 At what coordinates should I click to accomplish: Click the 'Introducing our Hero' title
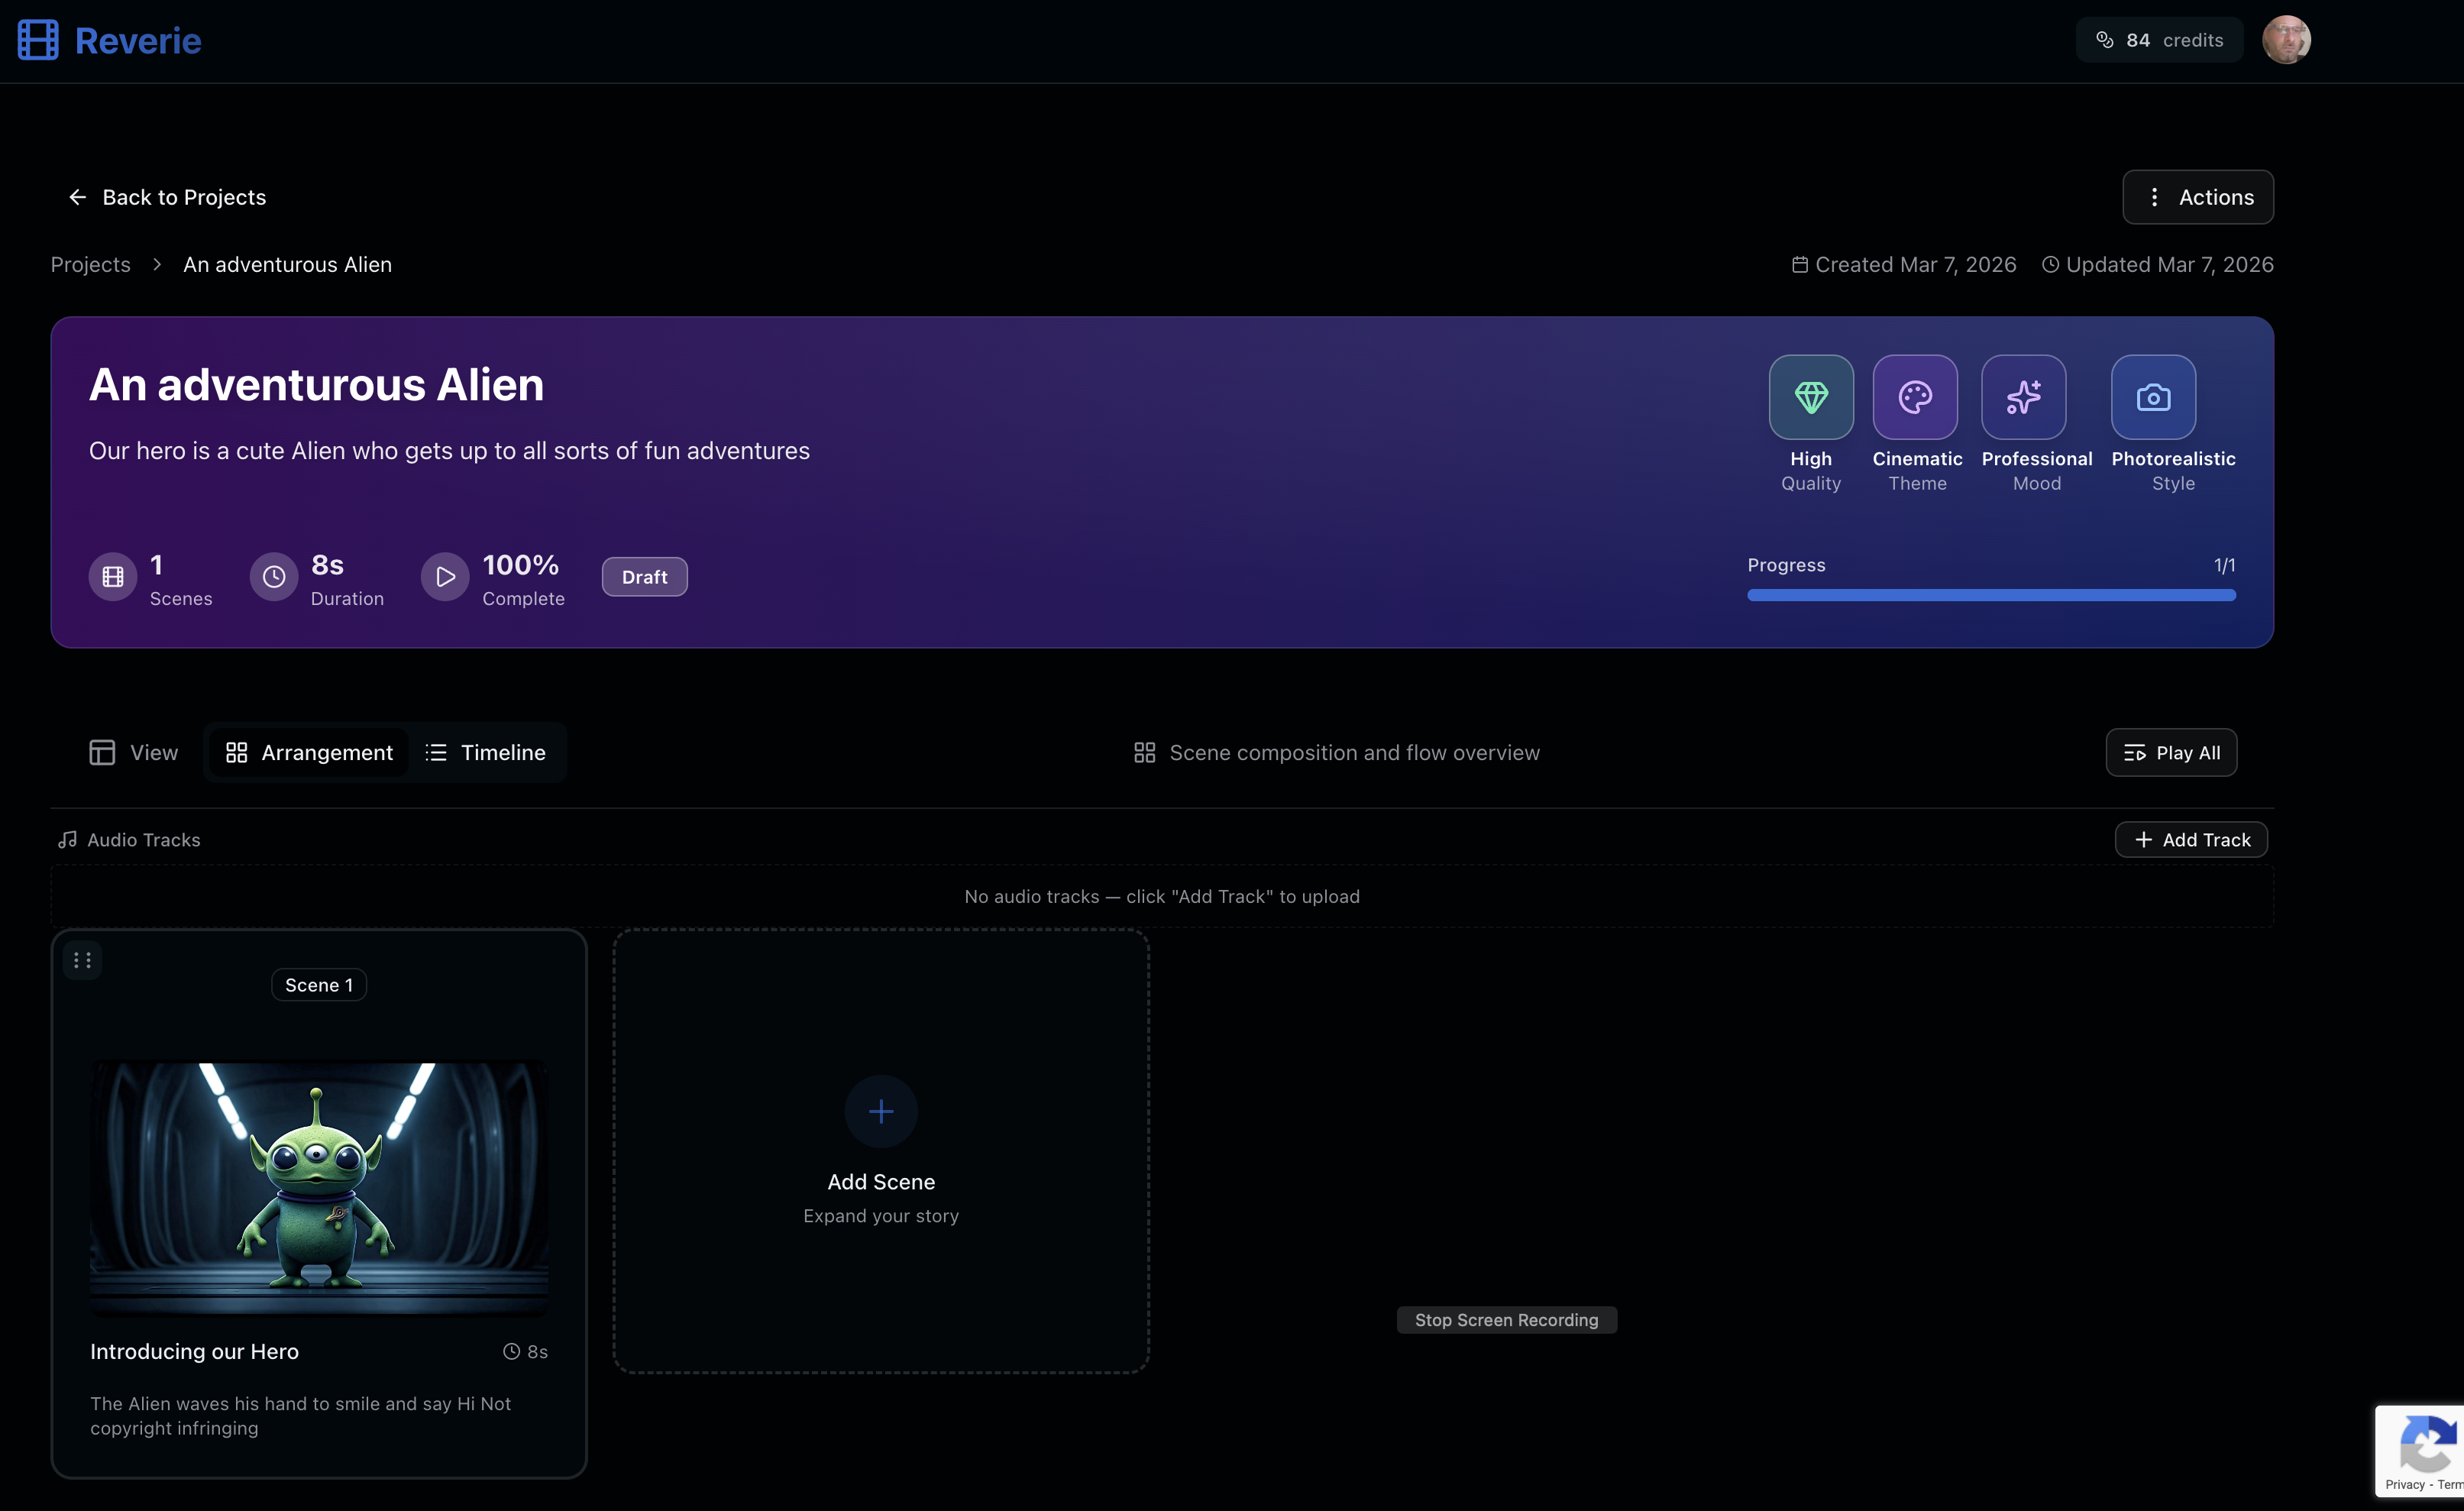coord(194,1351)
